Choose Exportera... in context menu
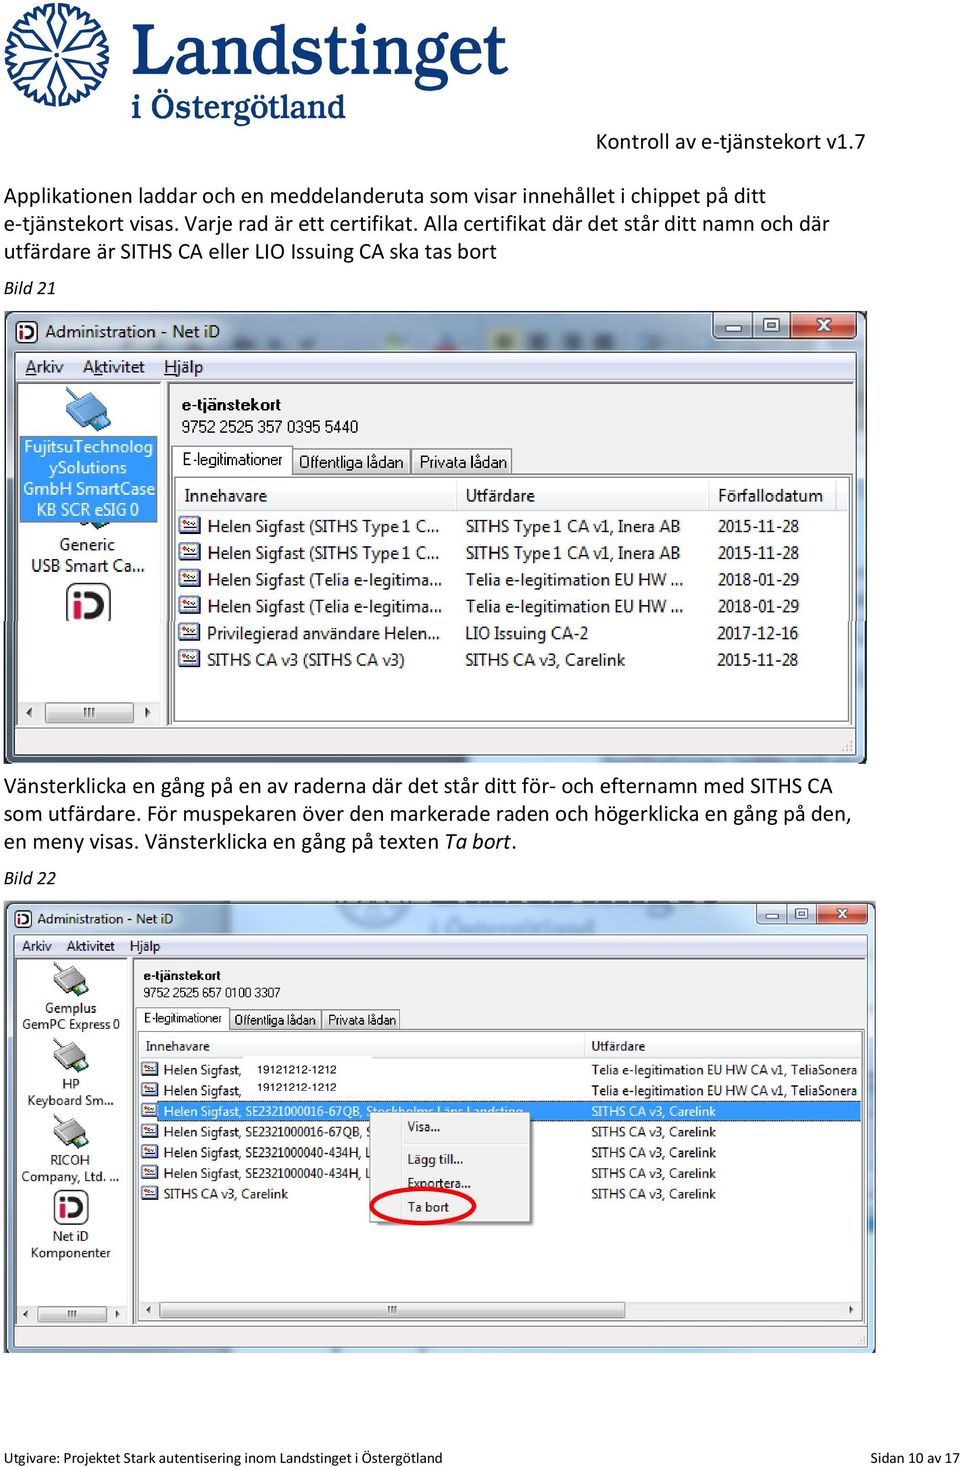This screenshot has height=1467, width=960. point(439,1184)
